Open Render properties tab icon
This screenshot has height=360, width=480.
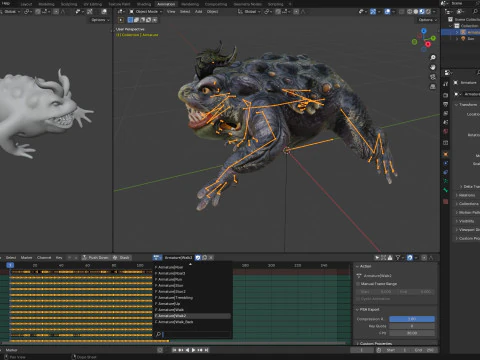[x=446, y=95]
